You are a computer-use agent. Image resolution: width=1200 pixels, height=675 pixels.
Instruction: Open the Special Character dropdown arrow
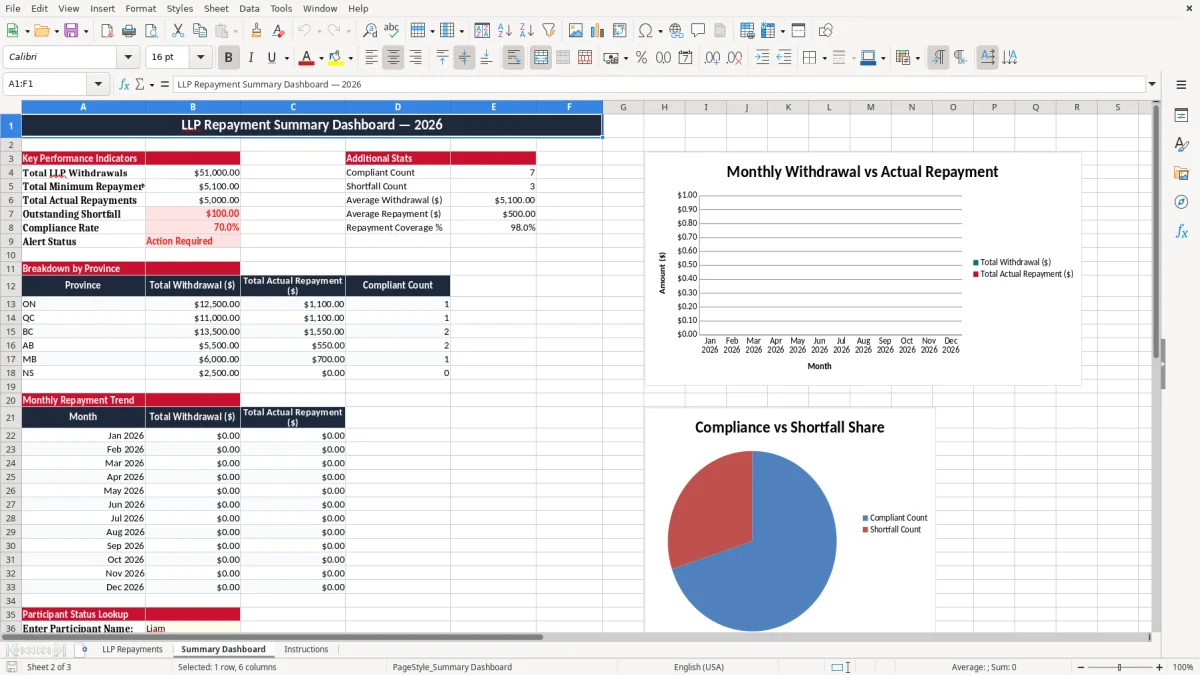(660, 31)
